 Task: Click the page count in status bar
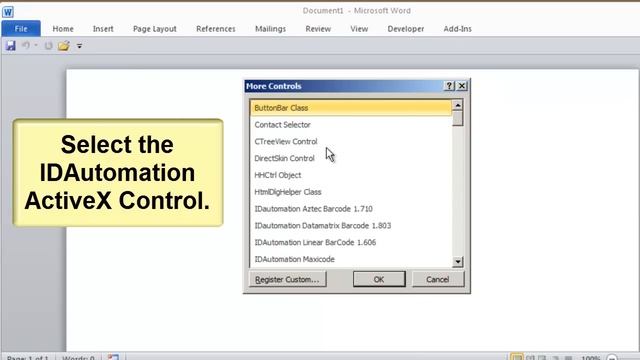[x=28, y=358]
